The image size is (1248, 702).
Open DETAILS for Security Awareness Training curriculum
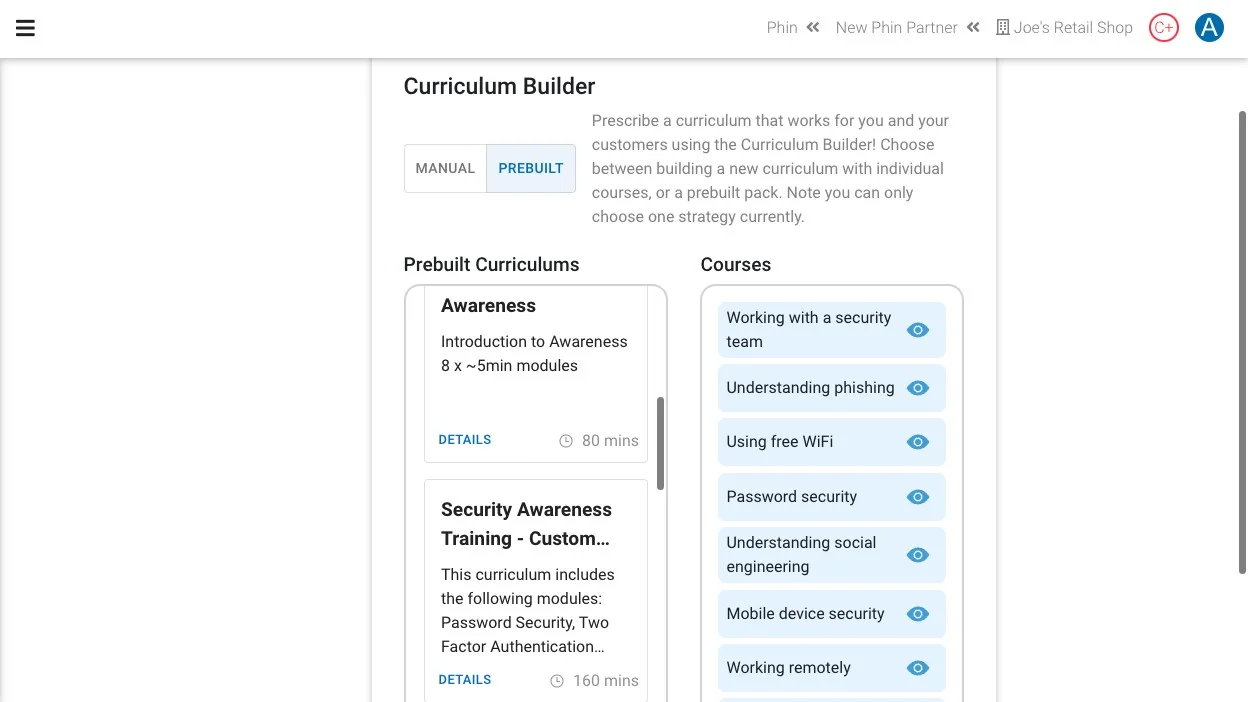pyautogui.click(x=465, y=680)
